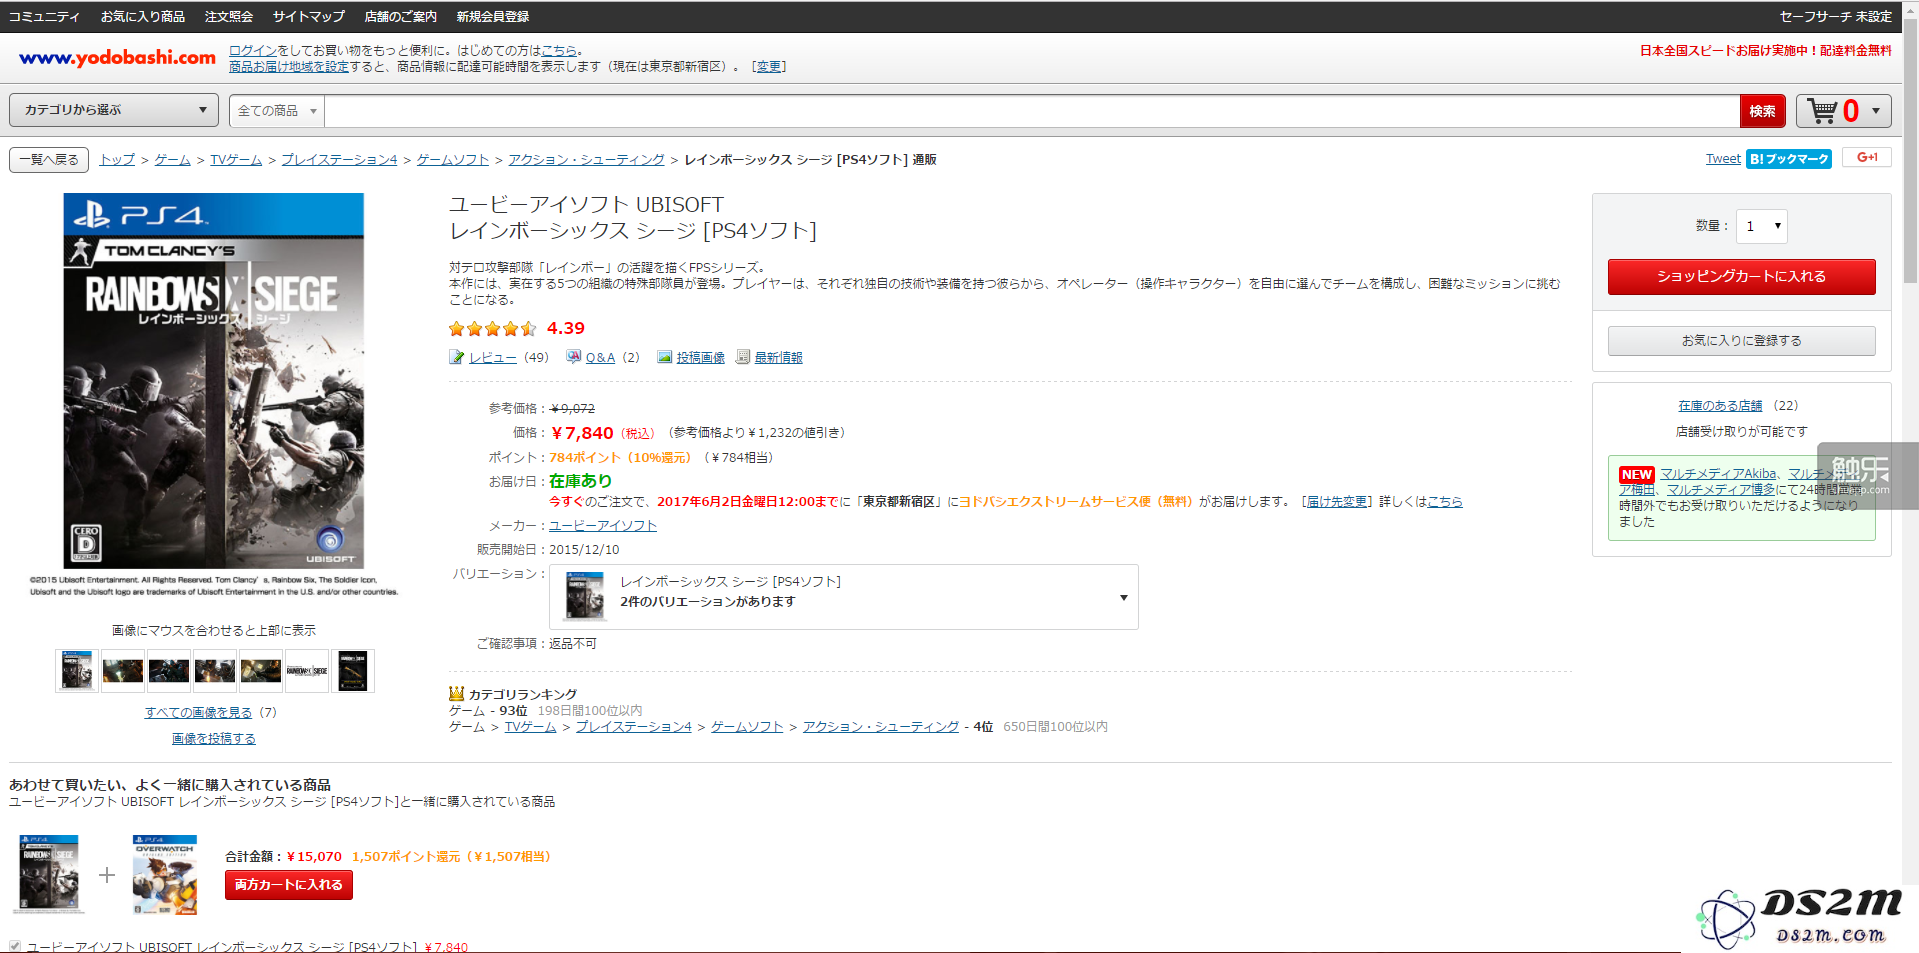Open 注文照会 in top menu

(229, 16)
